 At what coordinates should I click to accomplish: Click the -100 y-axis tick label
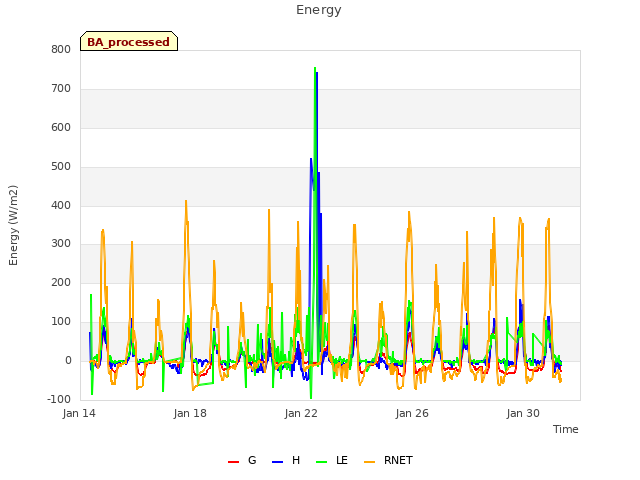tap(59, 399)
